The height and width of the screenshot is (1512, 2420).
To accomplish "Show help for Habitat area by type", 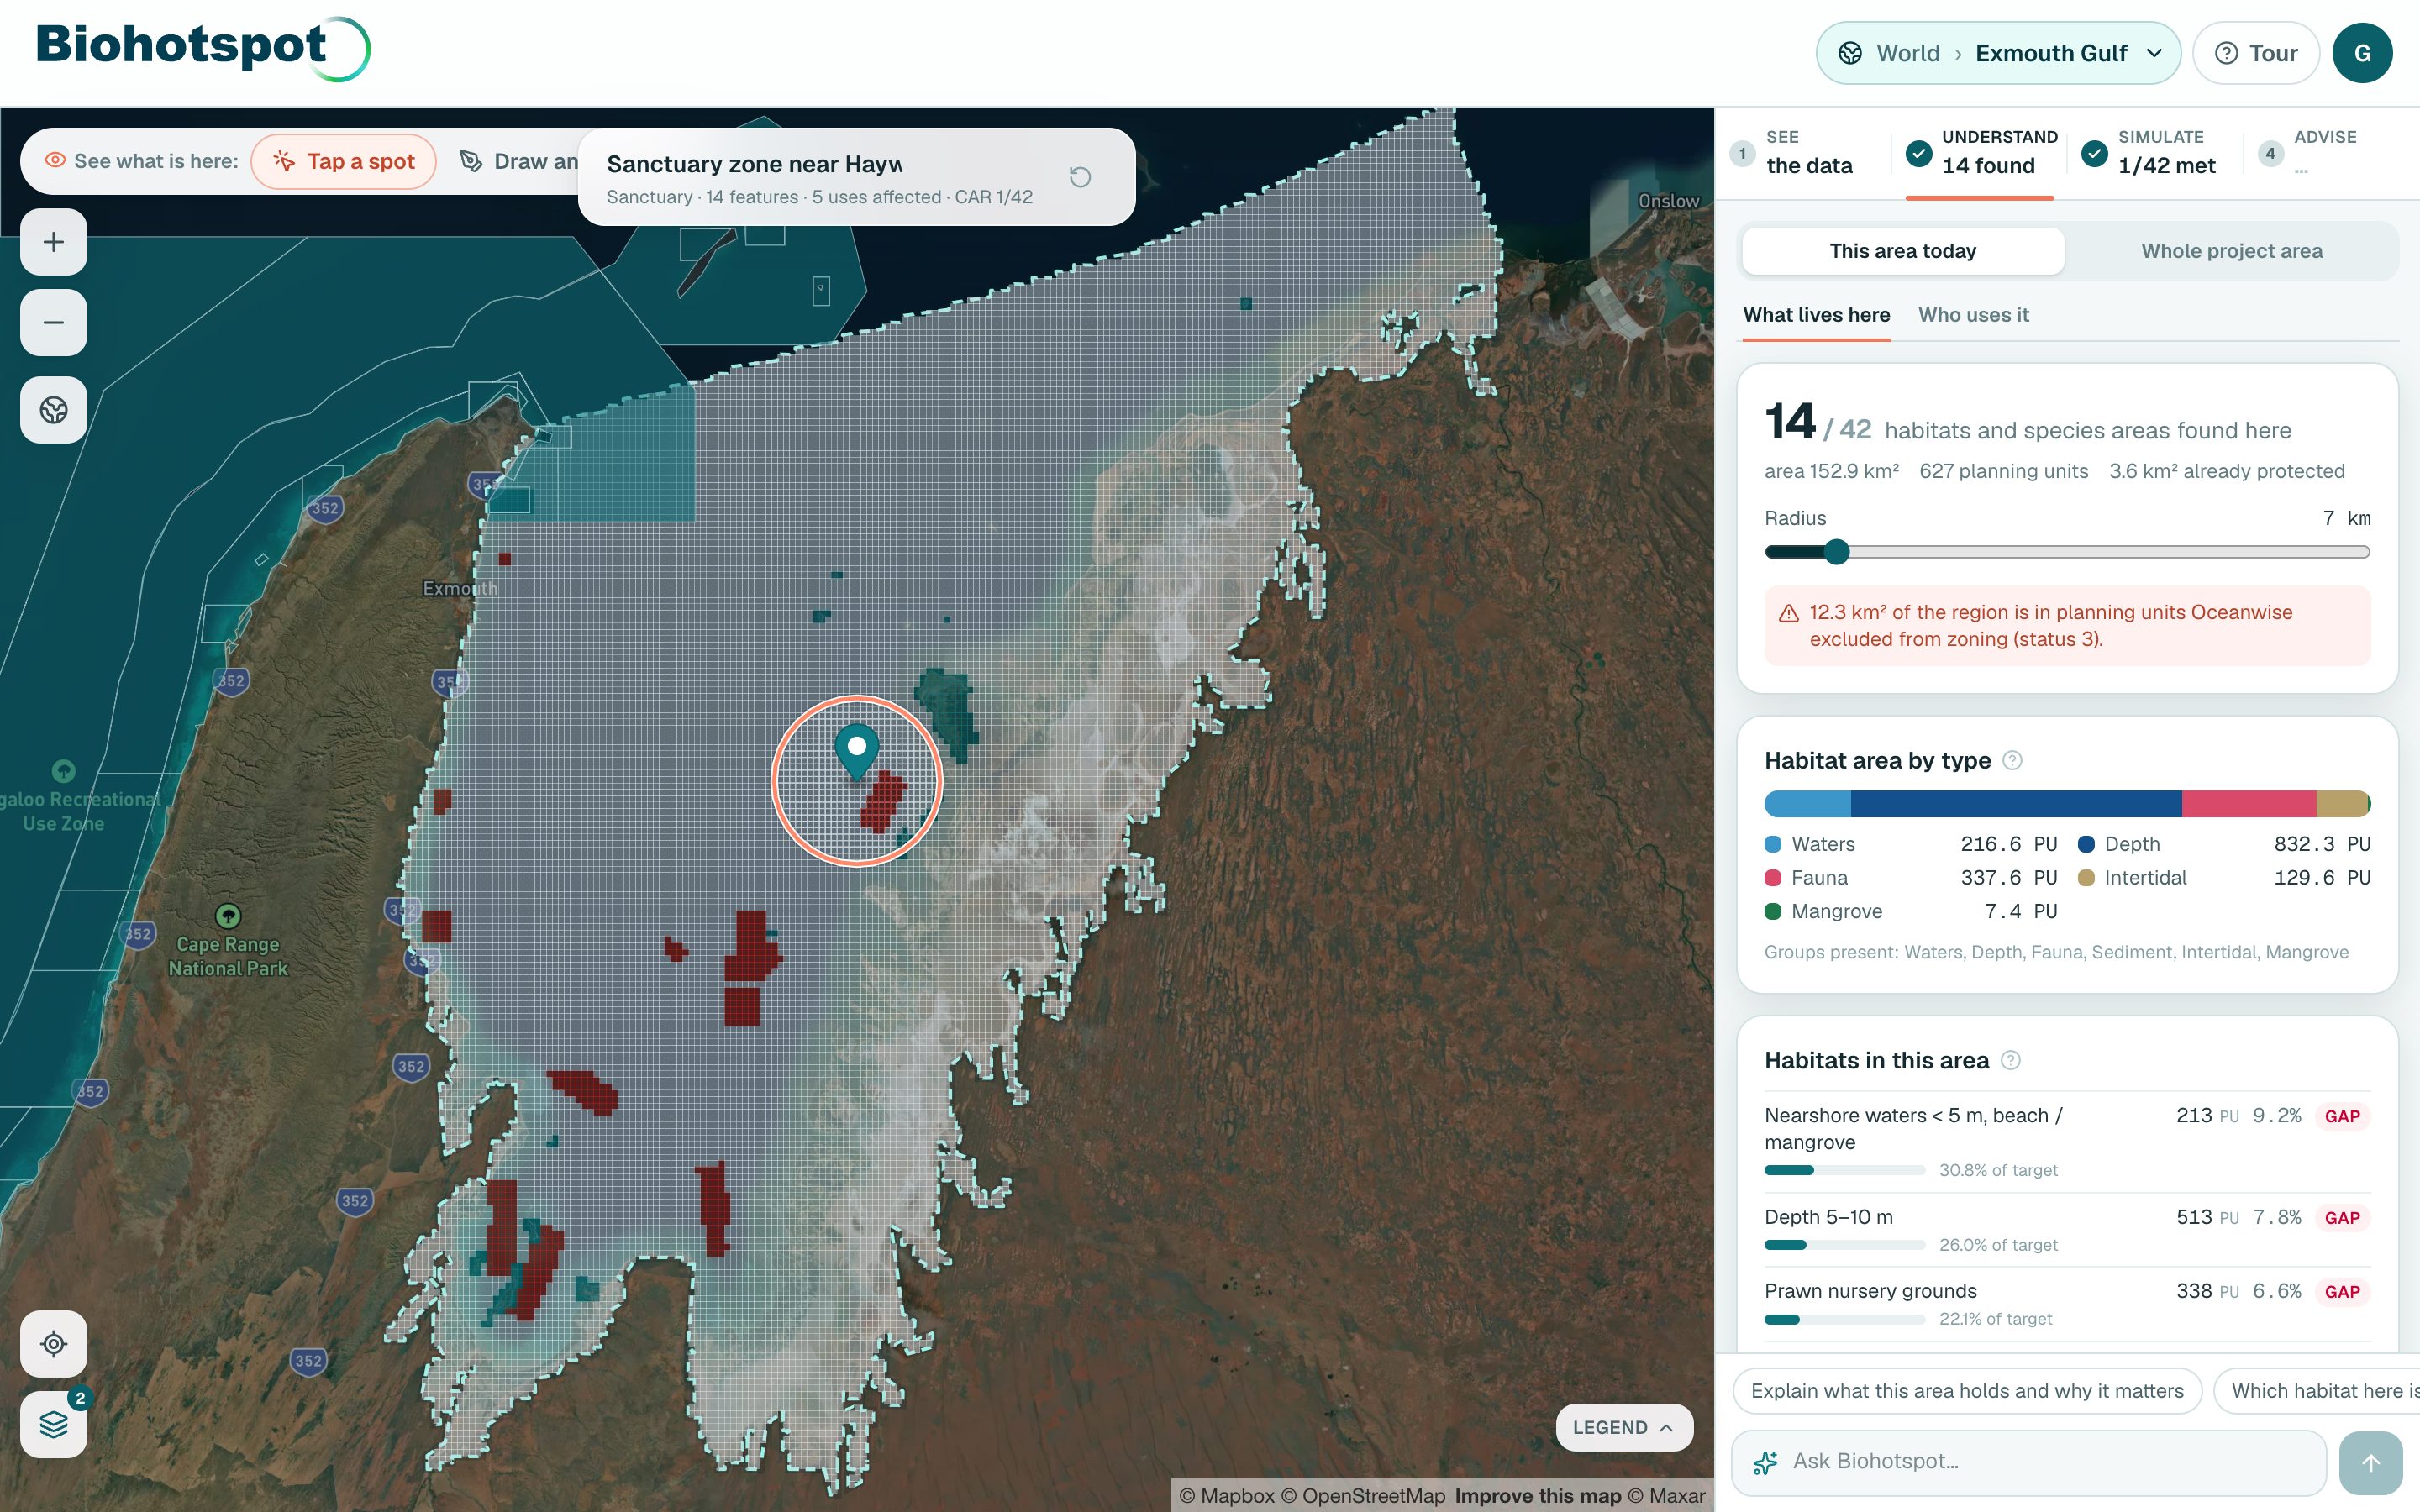I will coord(2013,761).
